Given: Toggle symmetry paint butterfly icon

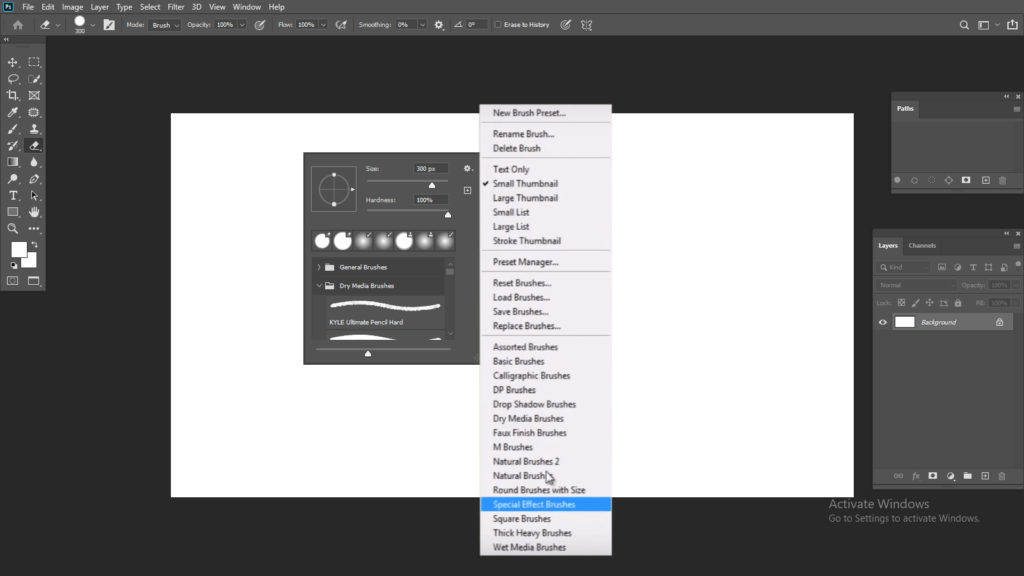Looking at the screenshot, I should click(x=586, y=25).
